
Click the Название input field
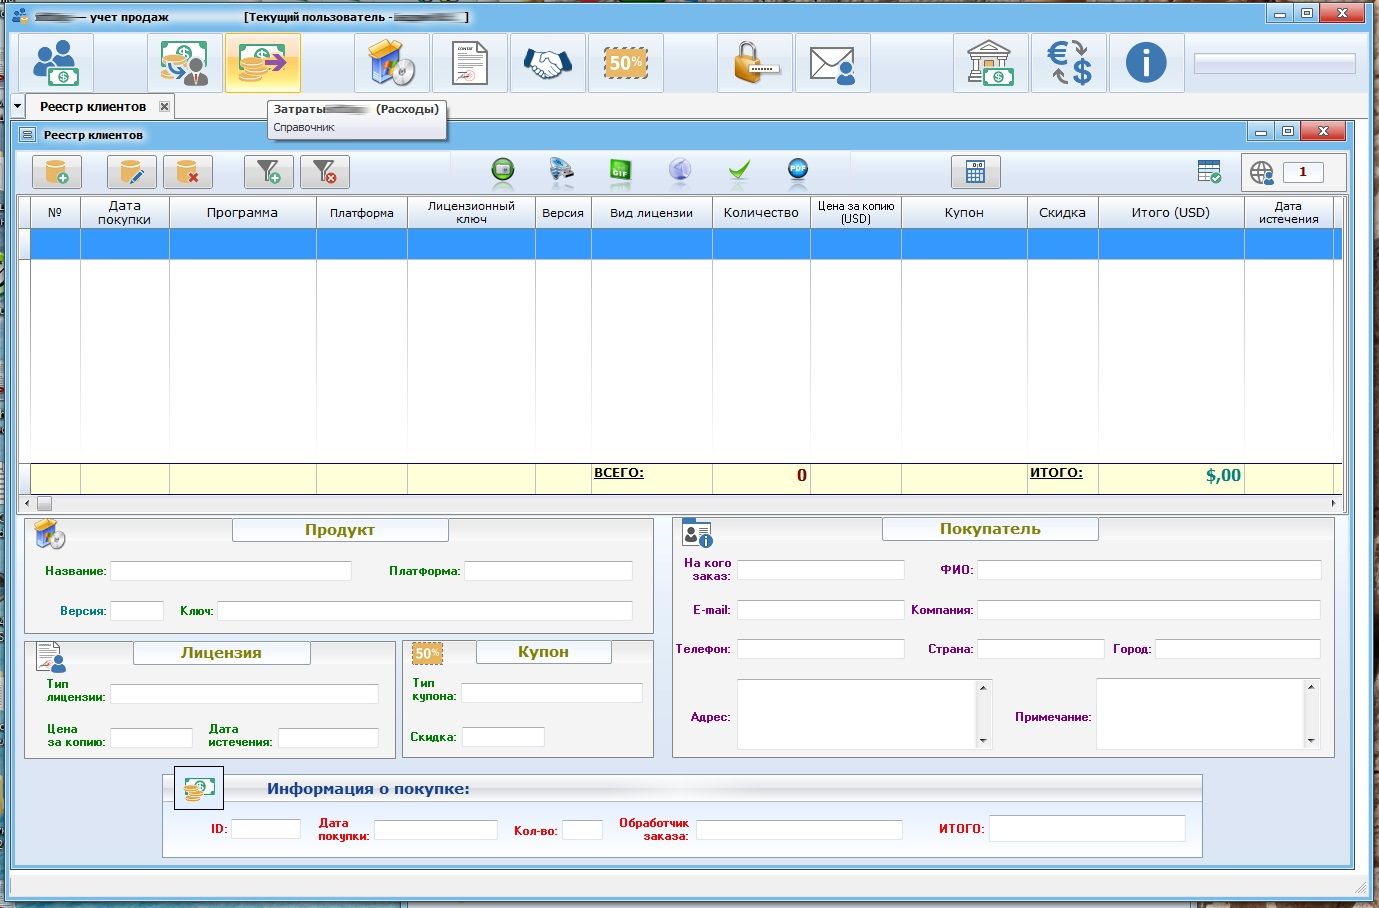[x=231, y=571]
